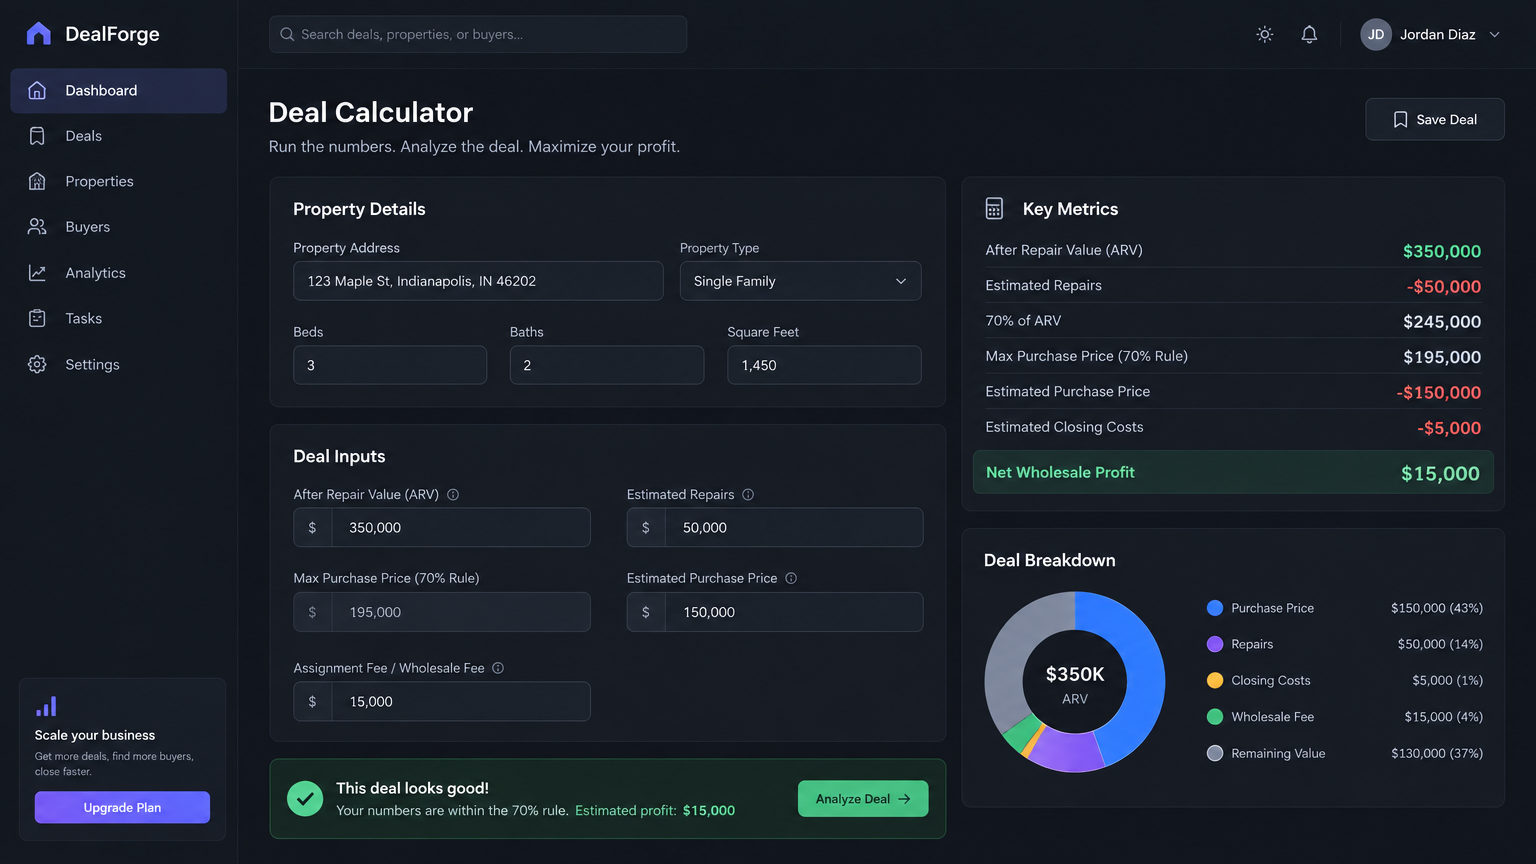
Task: Click the Square Feet input field
Action: [824, 365]
